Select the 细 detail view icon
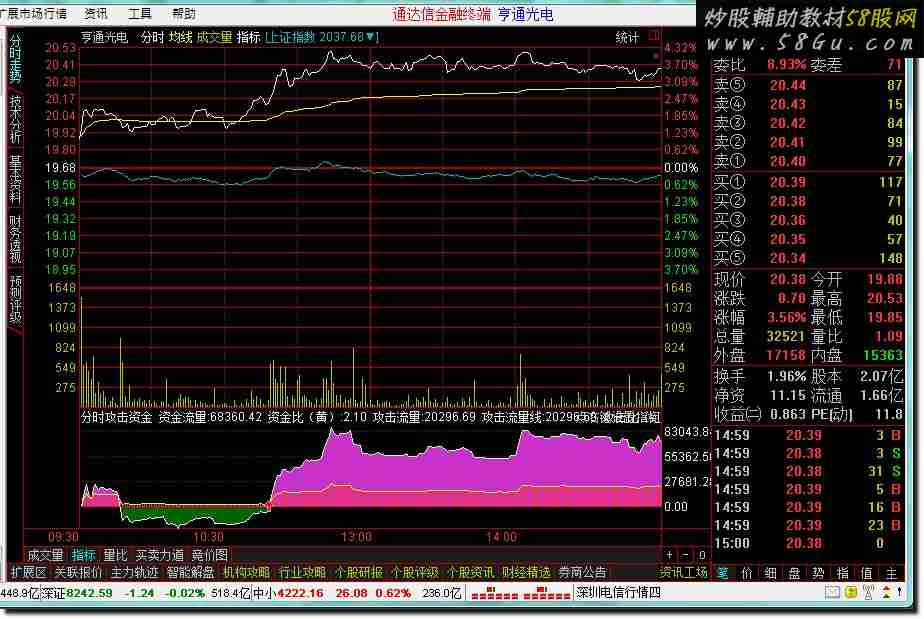This screenshot has width=924, height=619. coord(770,573)
